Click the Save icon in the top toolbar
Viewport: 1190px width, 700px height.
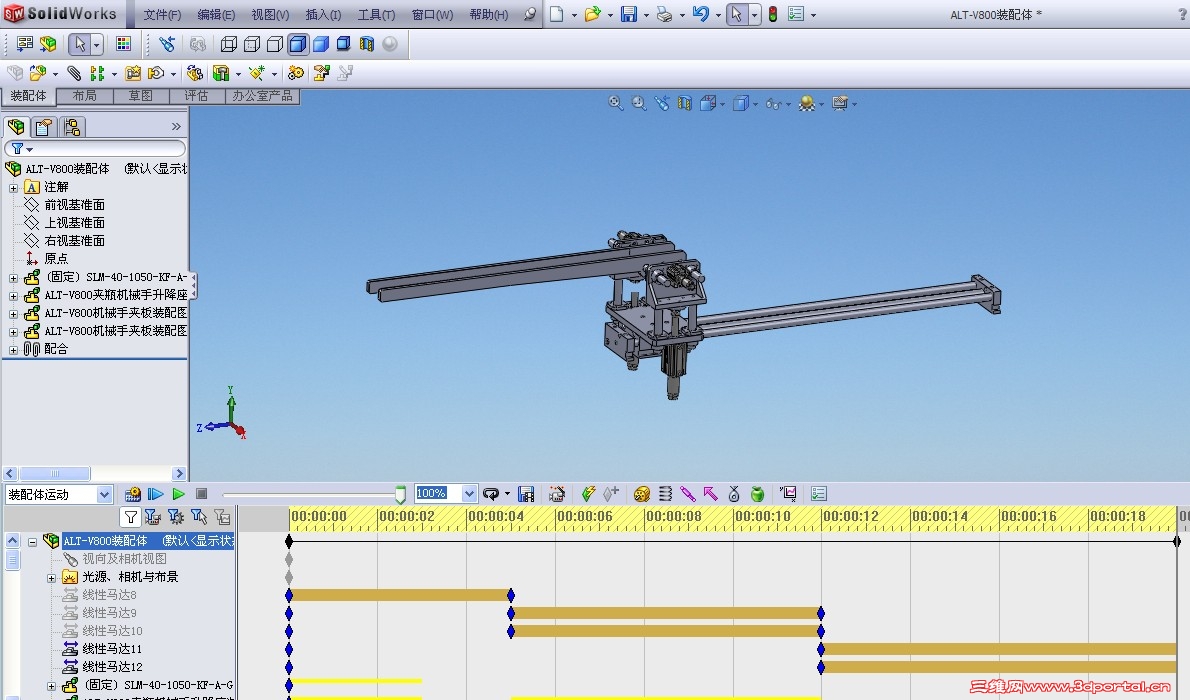(x=629, y=14)
